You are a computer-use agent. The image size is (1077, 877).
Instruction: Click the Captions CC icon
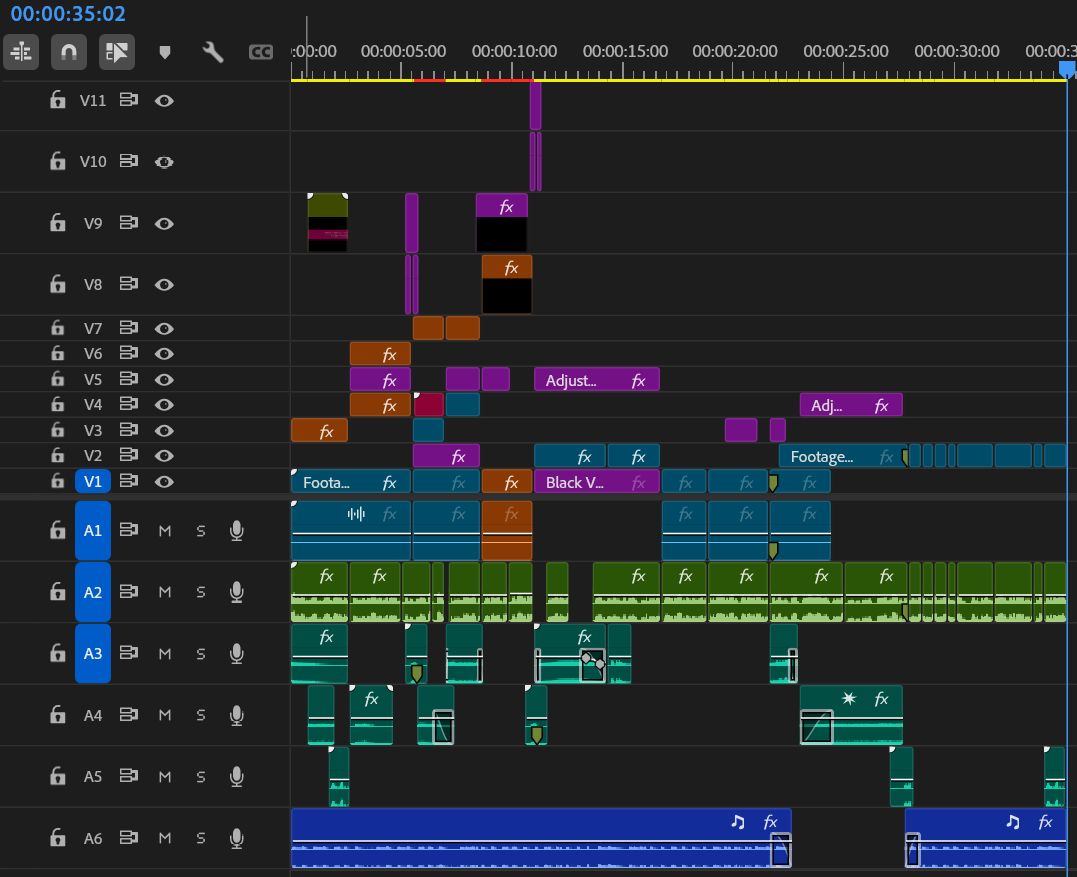click(260, 52)
